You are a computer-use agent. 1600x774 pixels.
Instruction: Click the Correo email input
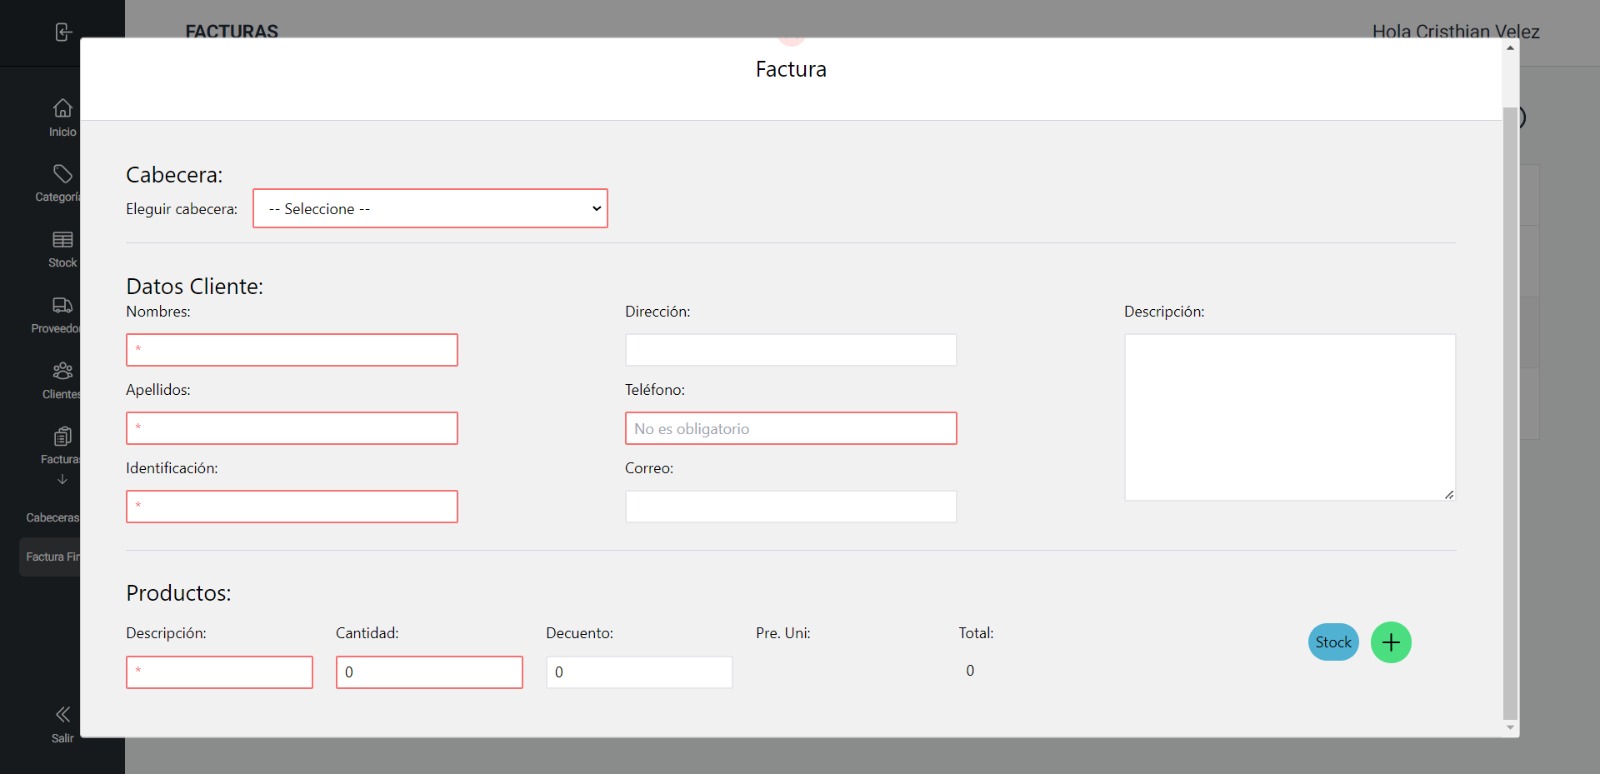[x=790, y=507]
